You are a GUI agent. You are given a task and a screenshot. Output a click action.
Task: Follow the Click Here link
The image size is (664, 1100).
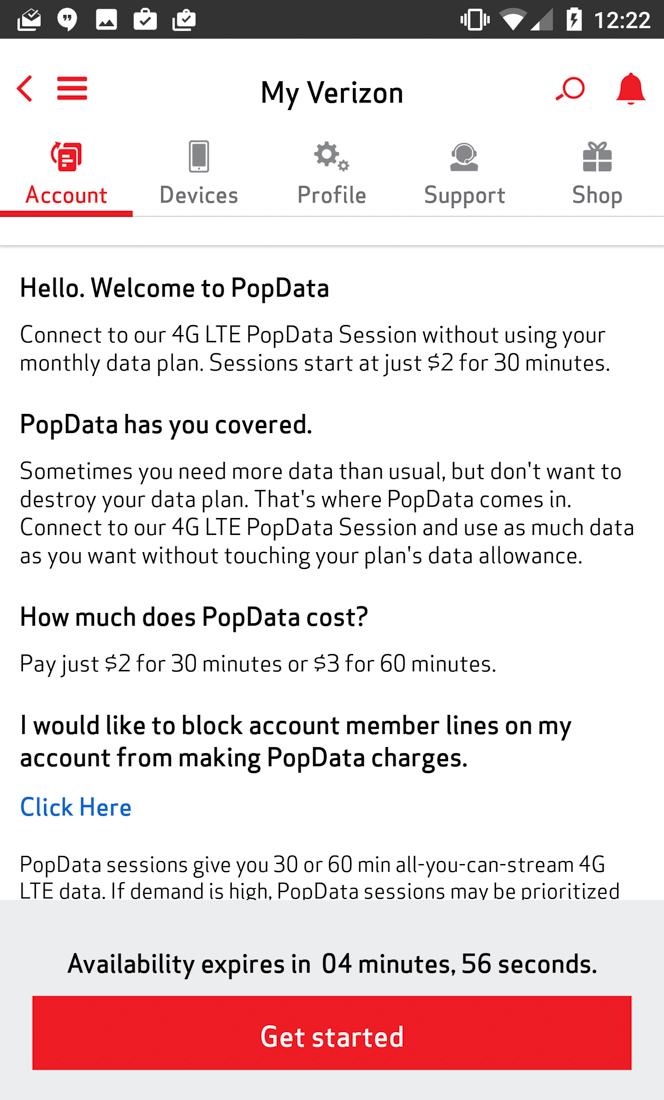pyautogui.click(x=76, y=807)
